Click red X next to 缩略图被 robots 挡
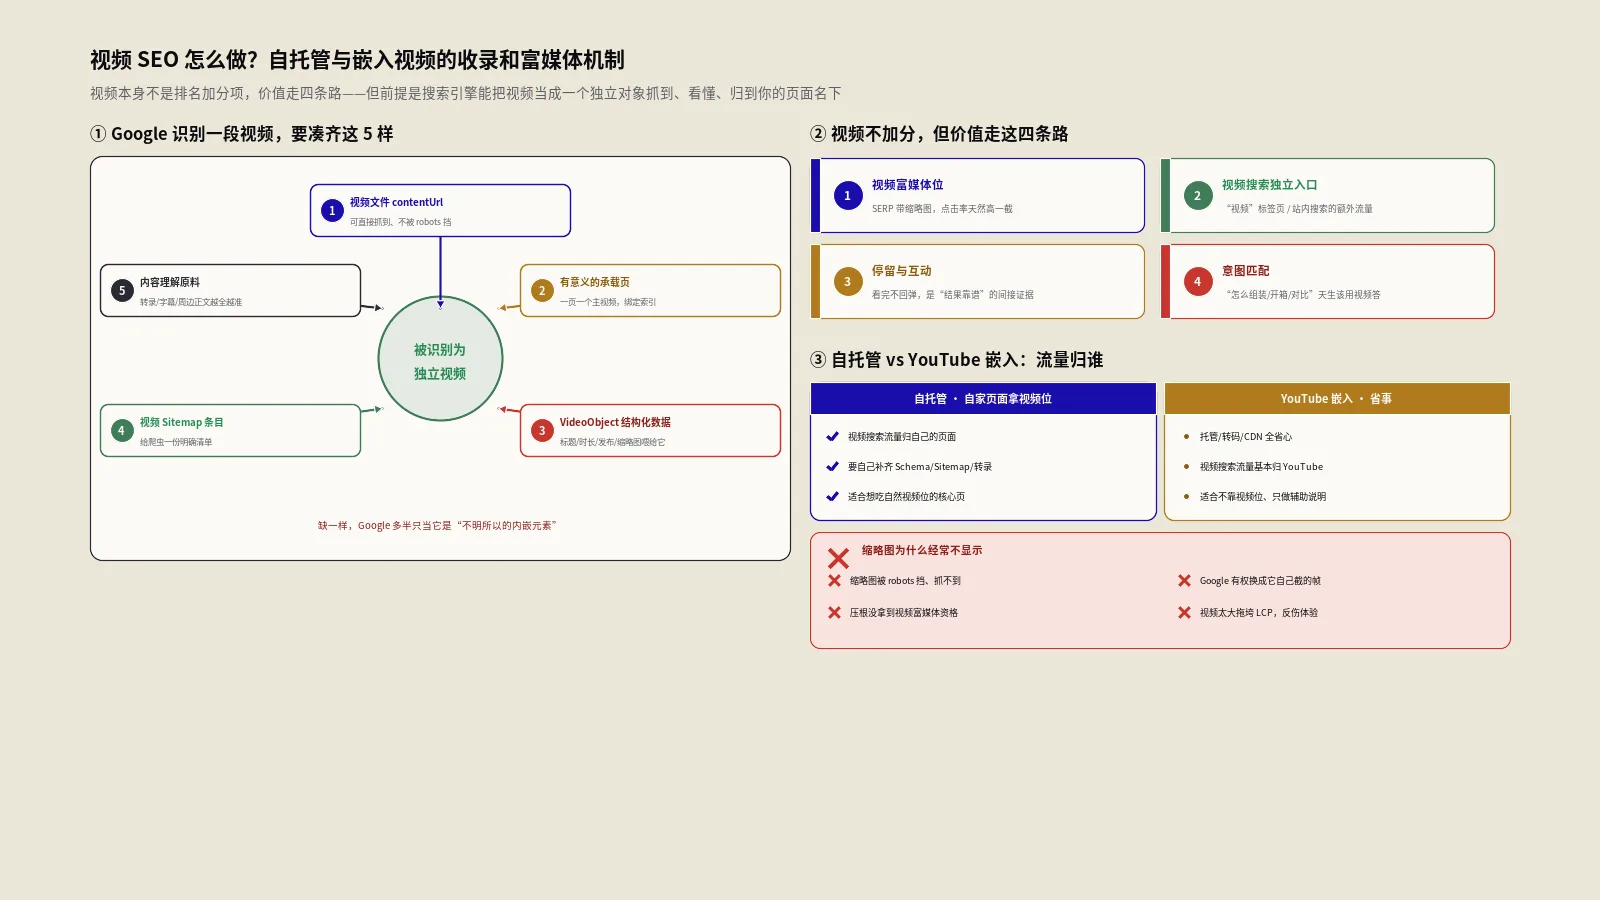This screenshot has height=900, width=1600. pyautogui.click(x=834, y=581)
